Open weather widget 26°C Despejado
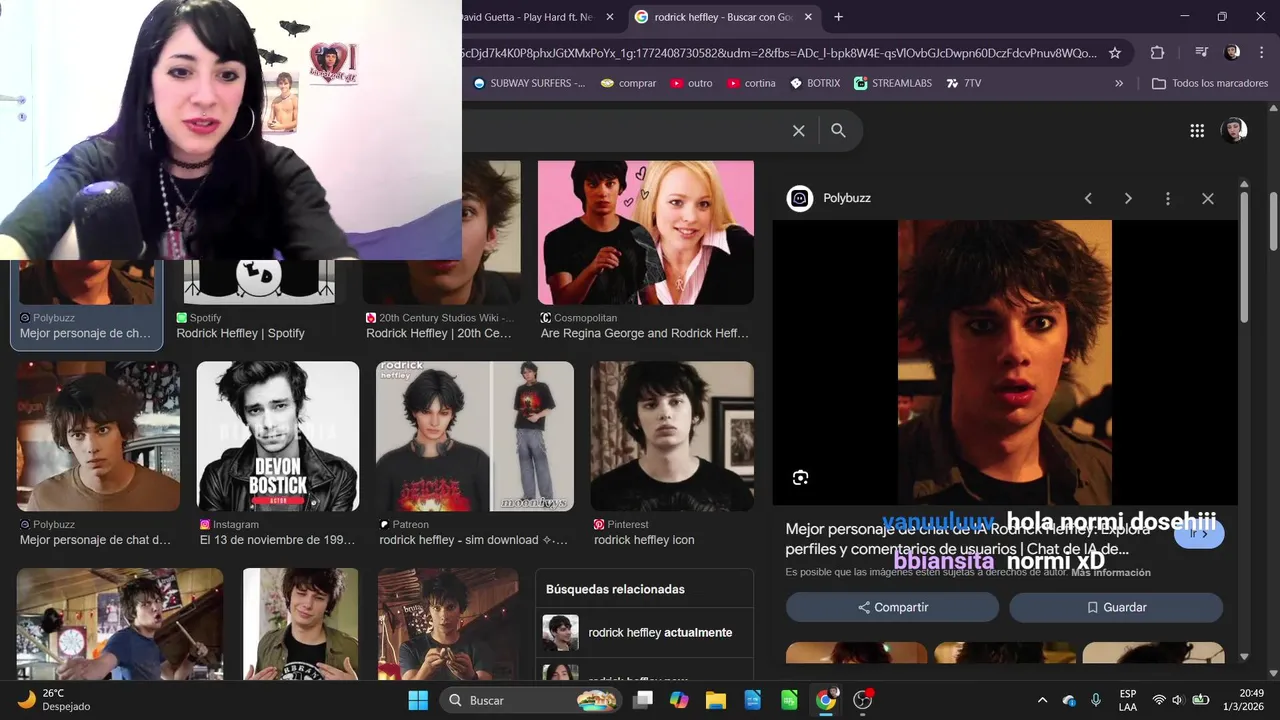 click(55, 700)
